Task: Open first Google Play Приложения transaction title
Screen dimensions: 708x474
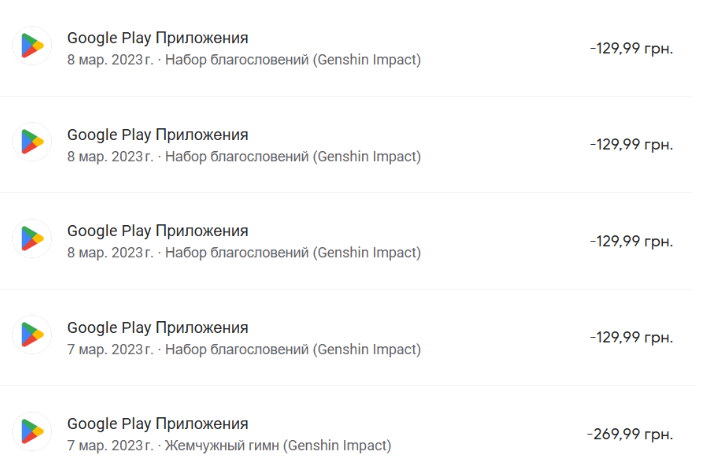Action: point(158,38)
